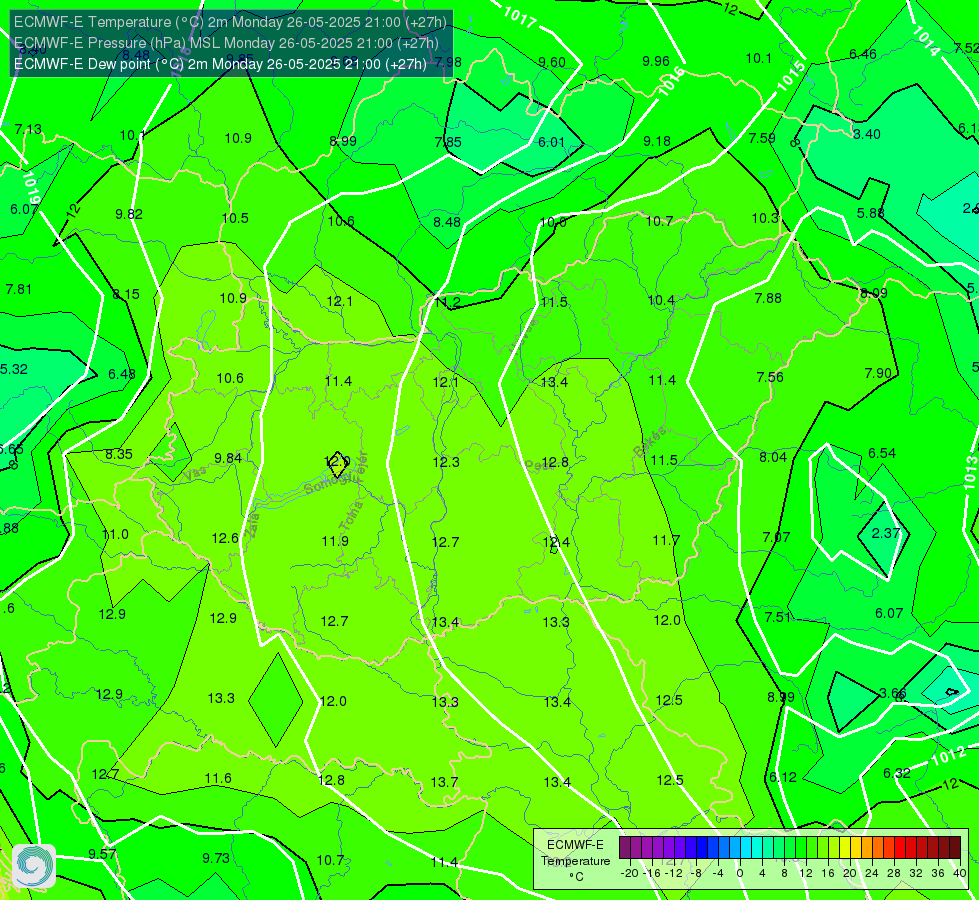Click the ECMWF-E Temperature °C legend title
The width and height of the screenshot is (979, 900).
pos(575,861)
